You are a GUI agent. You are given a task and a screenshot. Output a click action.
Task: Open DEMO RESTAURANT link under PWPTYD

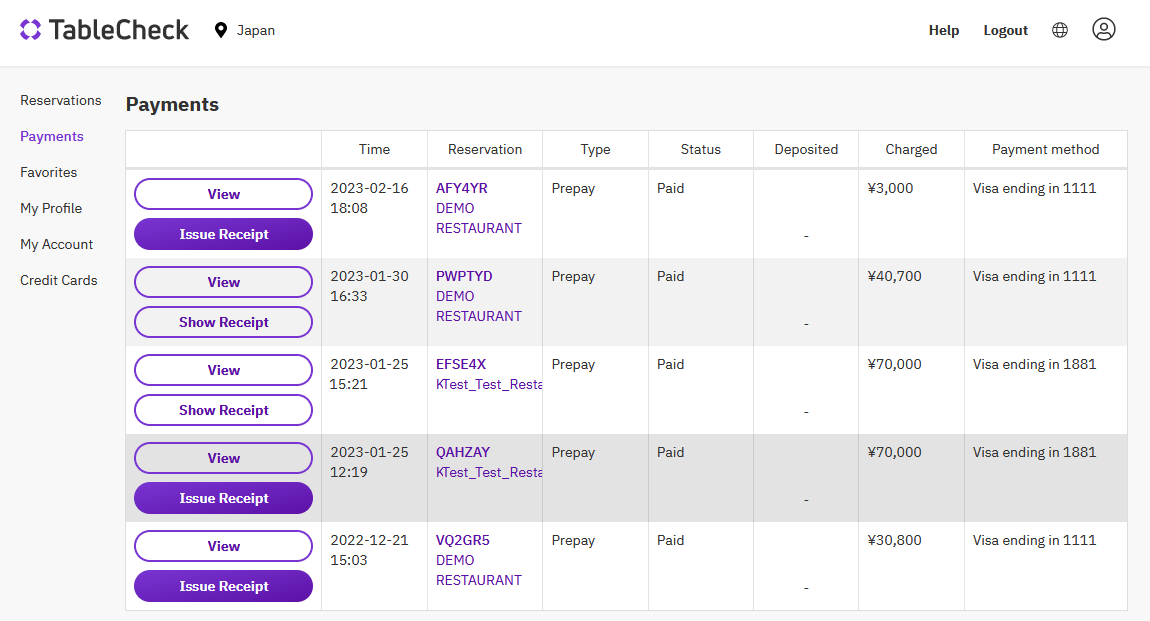click(478, 306)
